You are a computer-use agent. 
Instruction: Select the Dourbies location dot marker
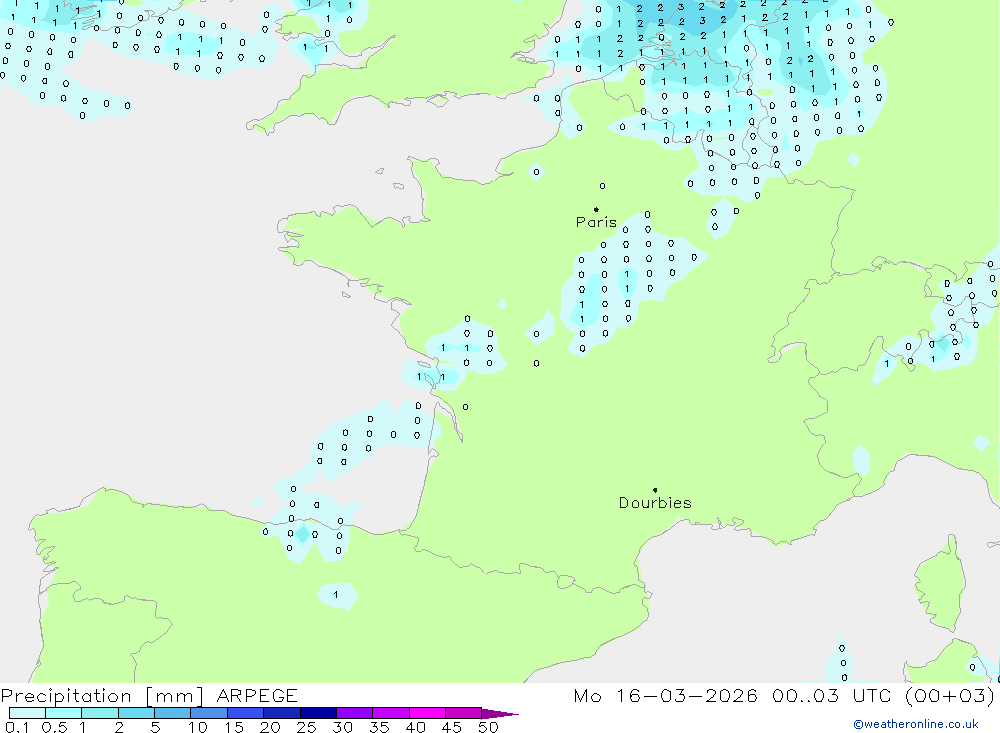click(x=655, y=490)
